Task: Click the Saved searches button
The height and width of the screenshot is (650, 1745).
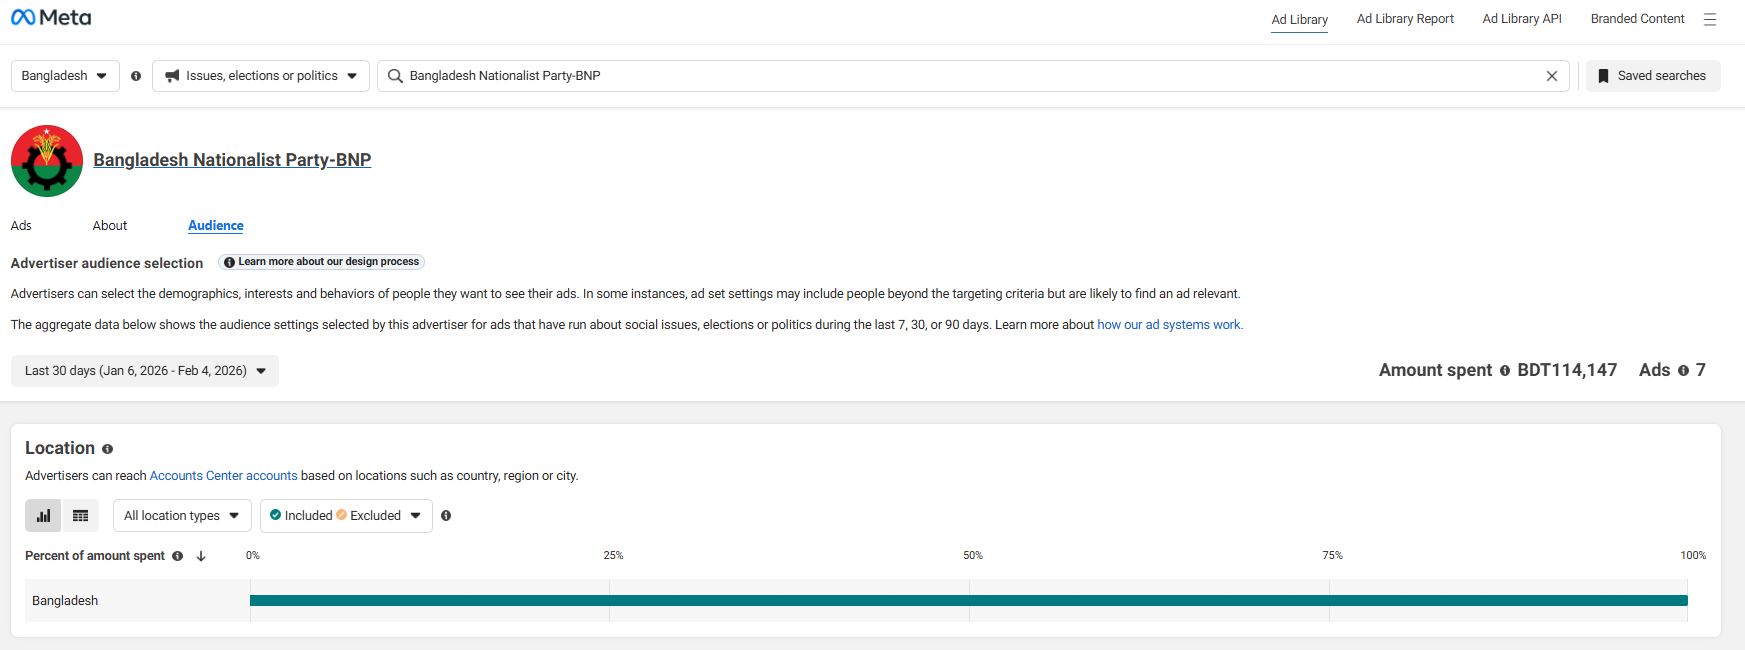Action: click(1652, 76)
